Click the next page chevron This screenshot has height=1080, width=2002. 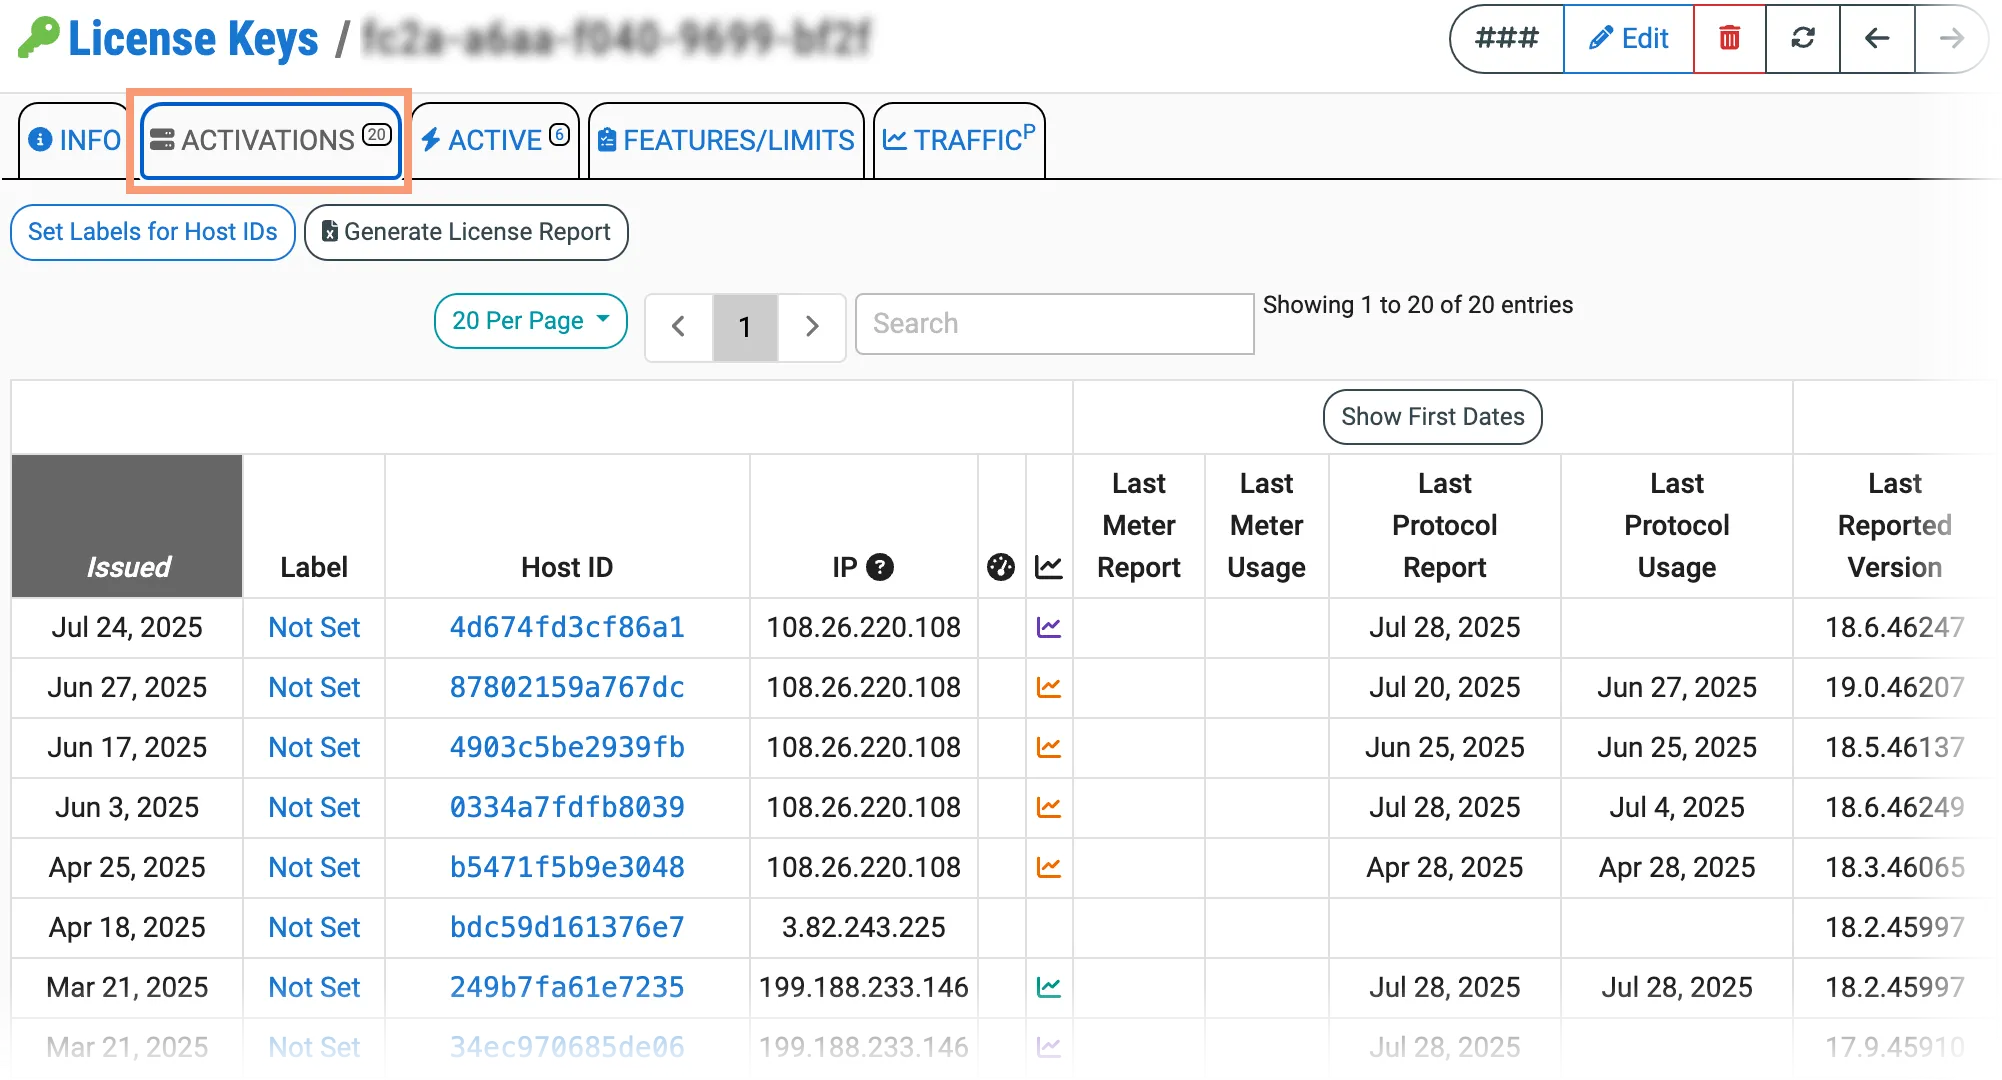[812, 326]
